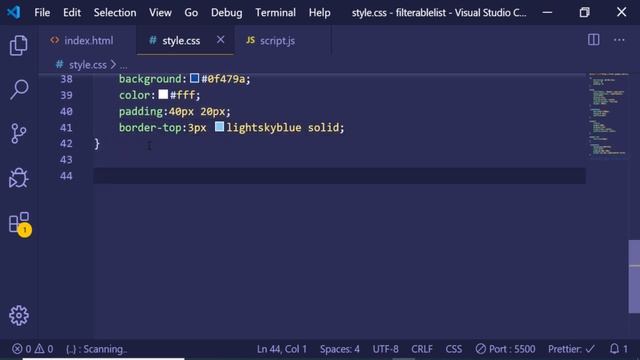The image size is (640, 360).
Task: Open the Debug menu
Action: click(227, 13)
